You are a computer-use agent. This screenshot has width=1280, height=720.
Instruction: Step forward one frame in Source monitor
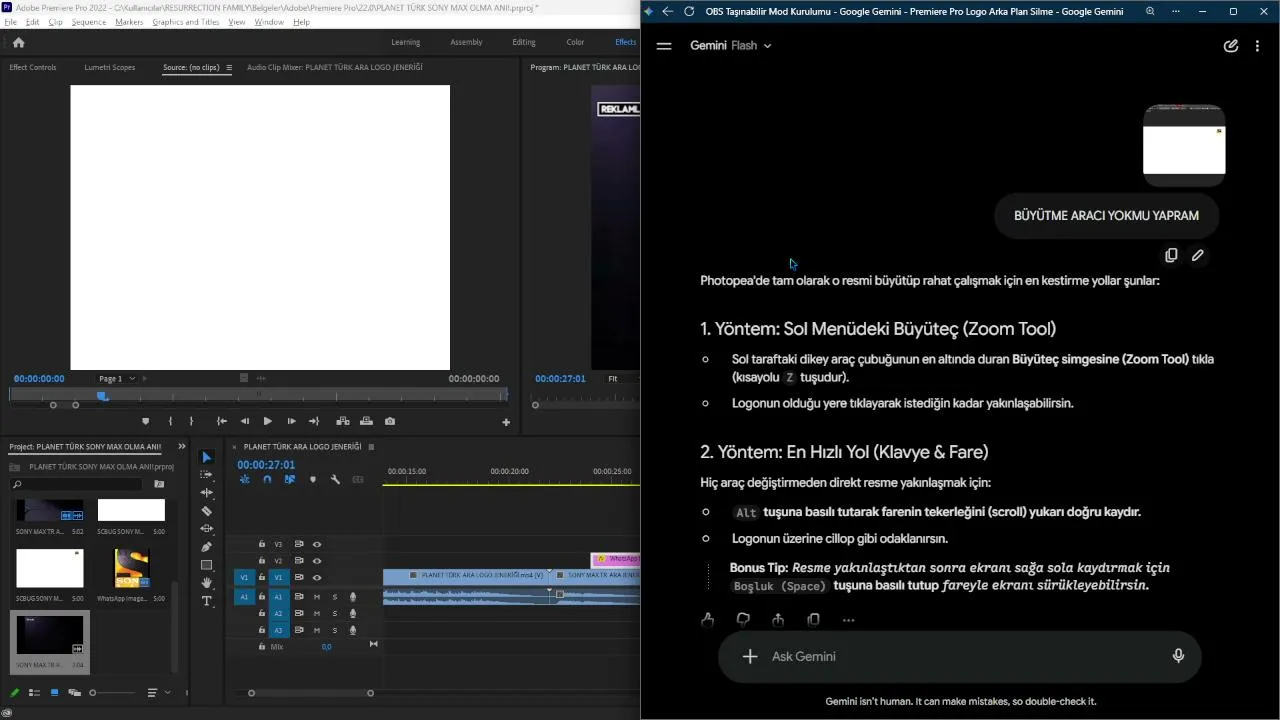[291, 422]
